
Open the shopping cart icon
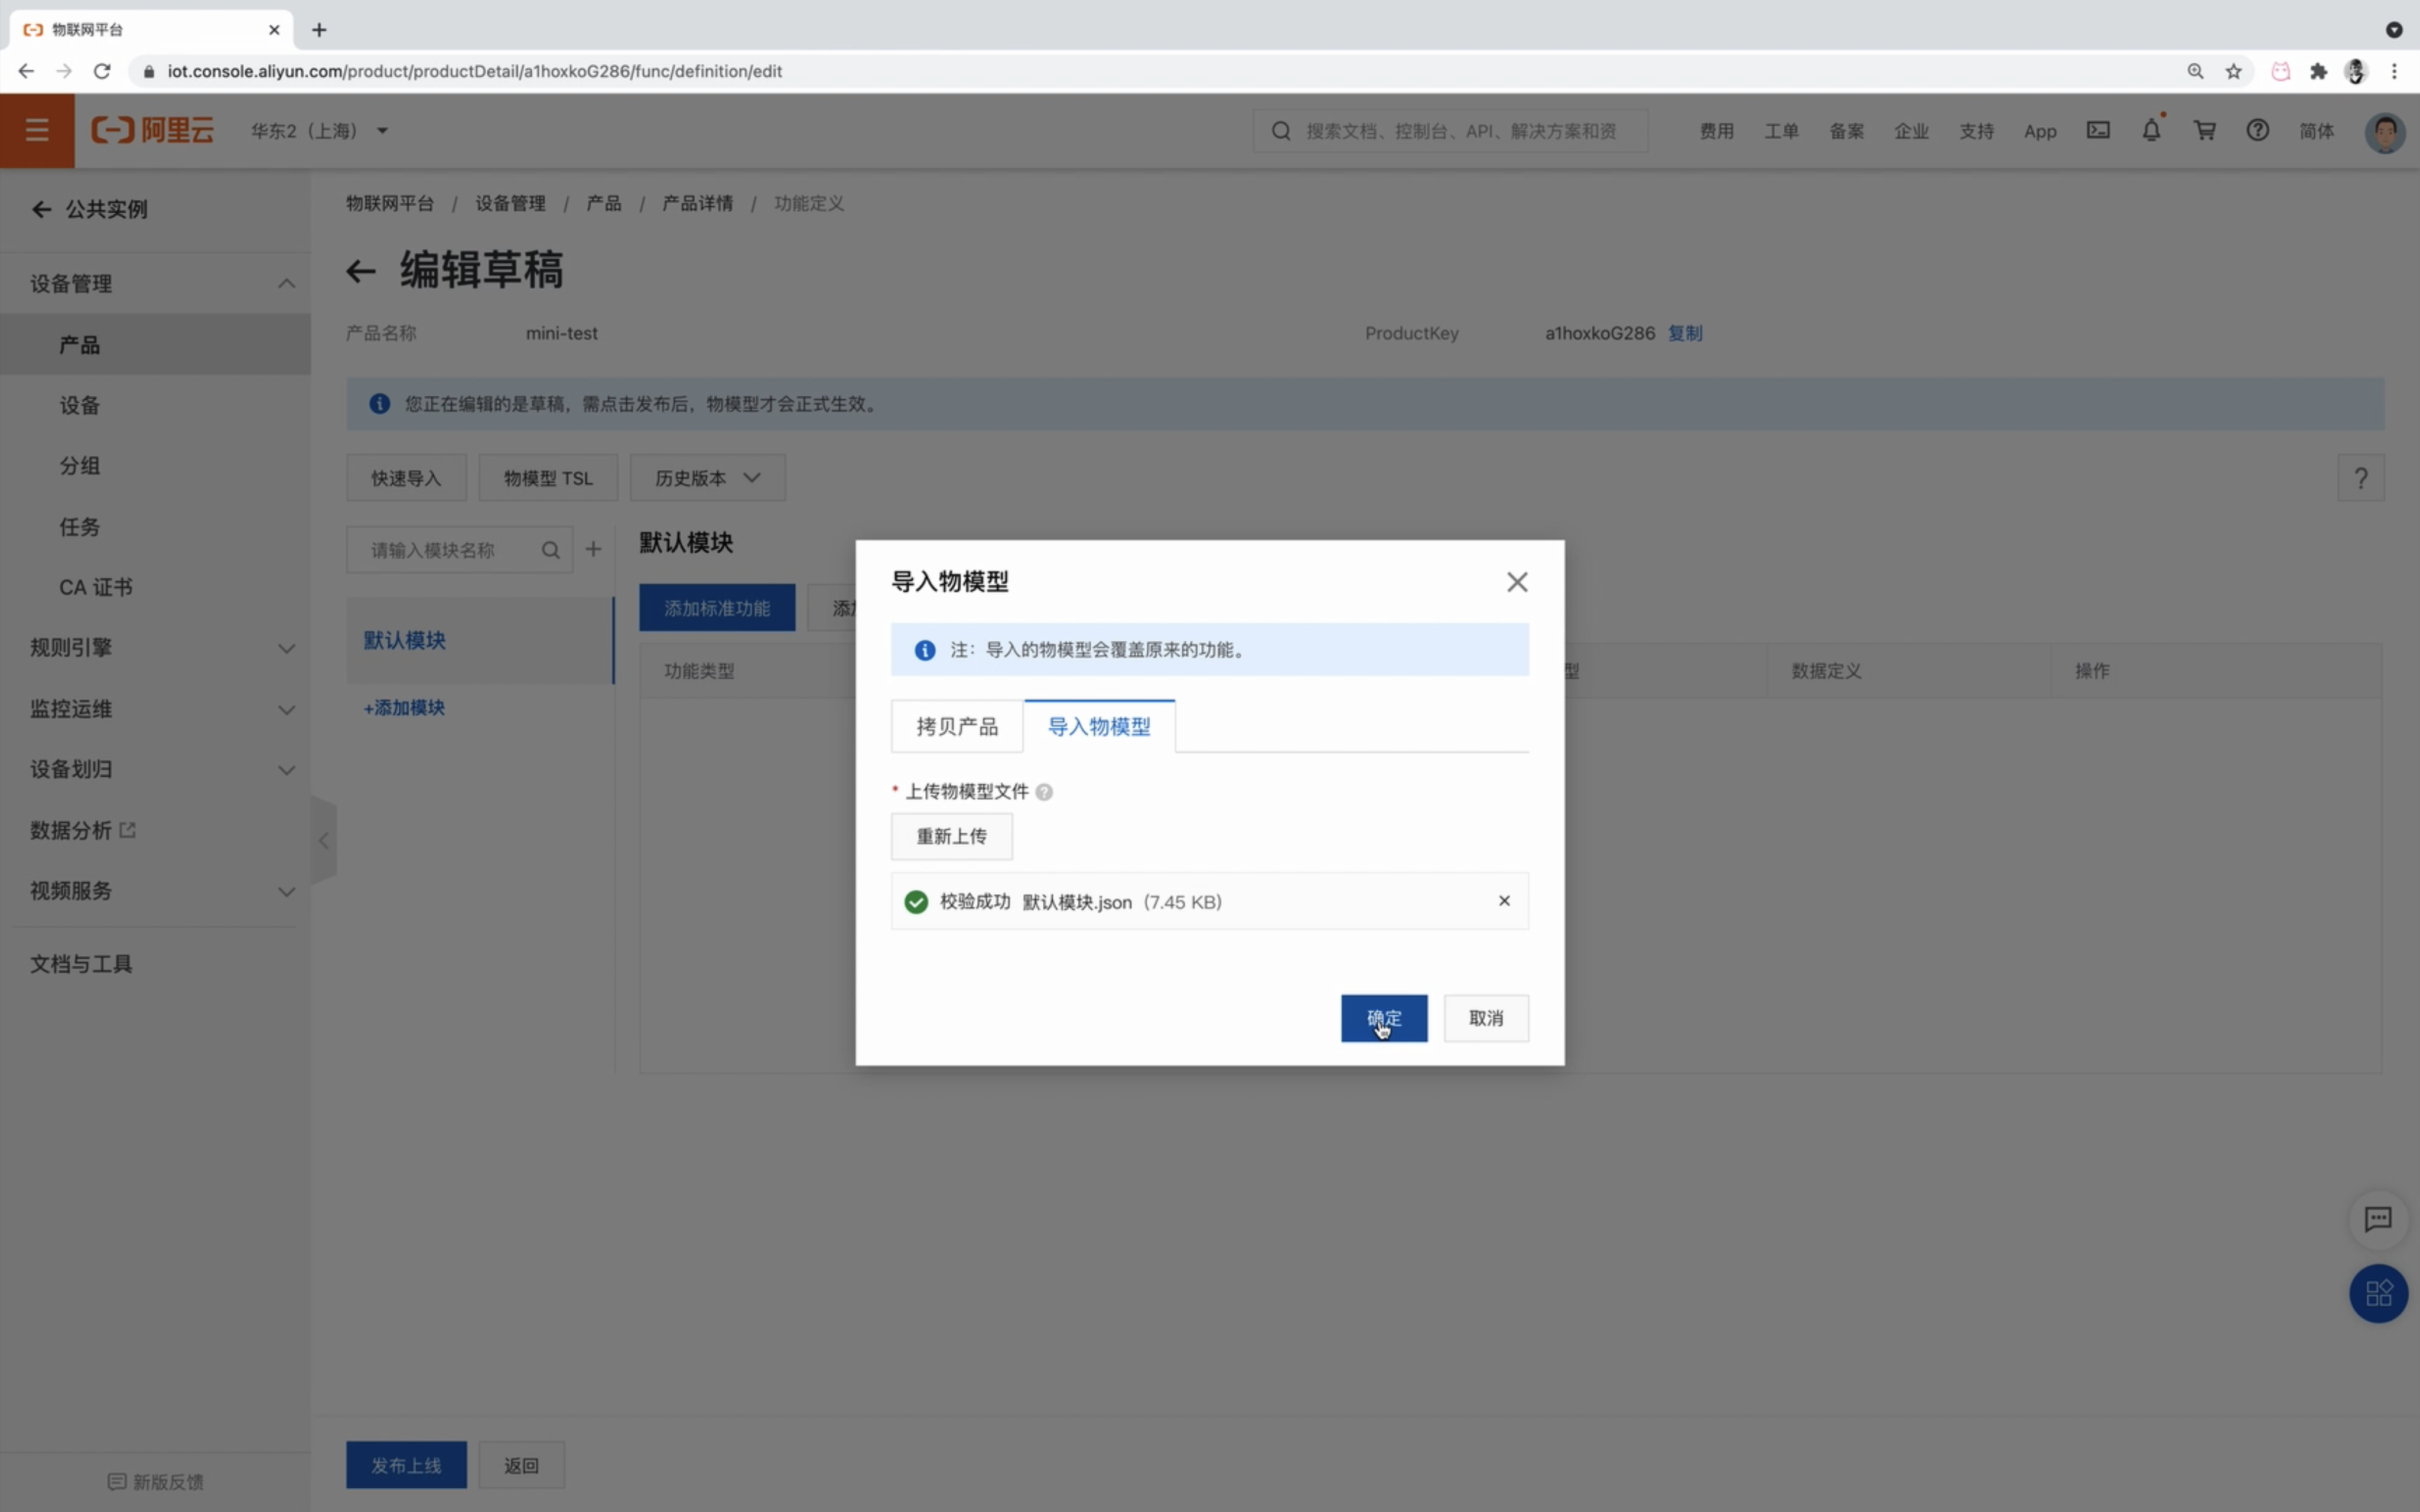tap(2204, 131)
